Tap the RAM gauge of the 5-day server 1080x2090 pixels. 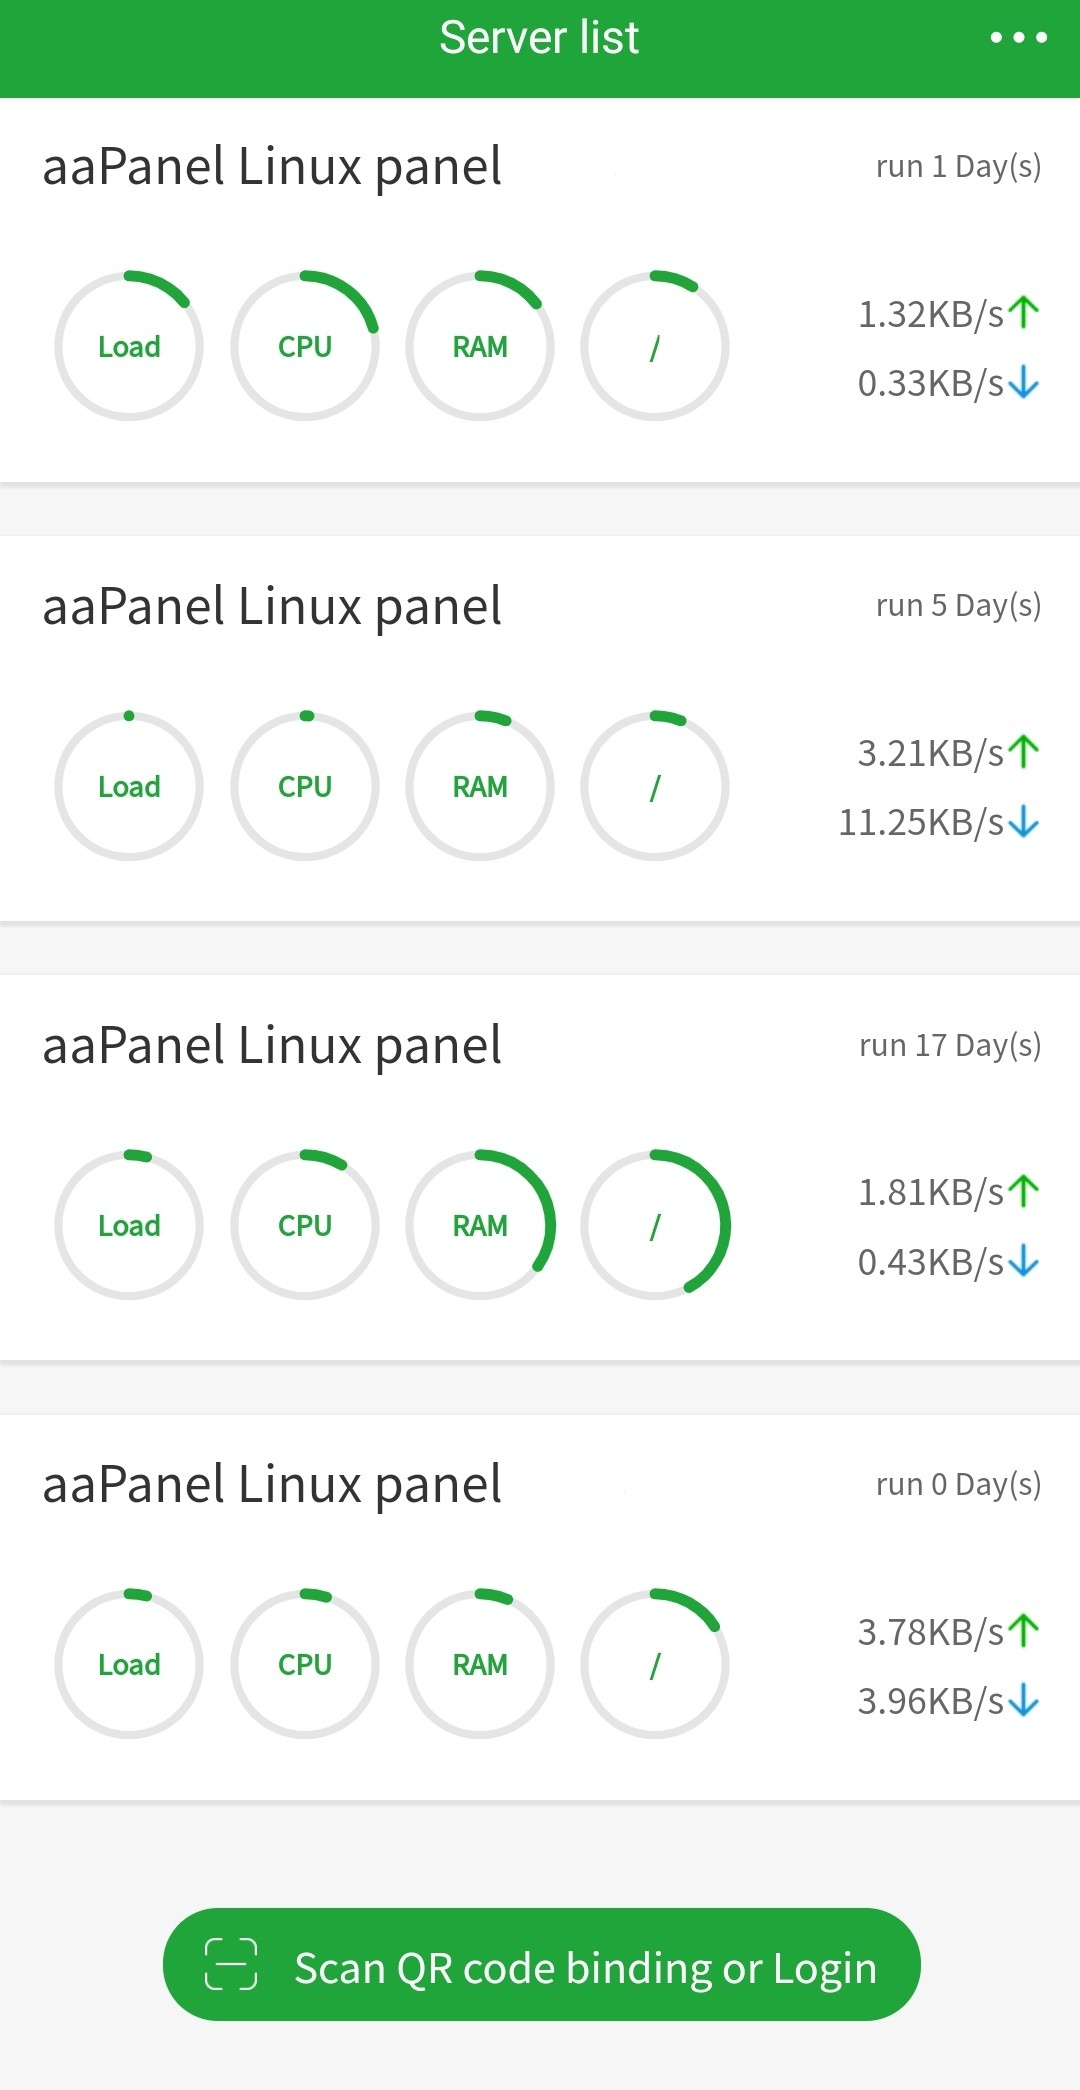(480, 786)
